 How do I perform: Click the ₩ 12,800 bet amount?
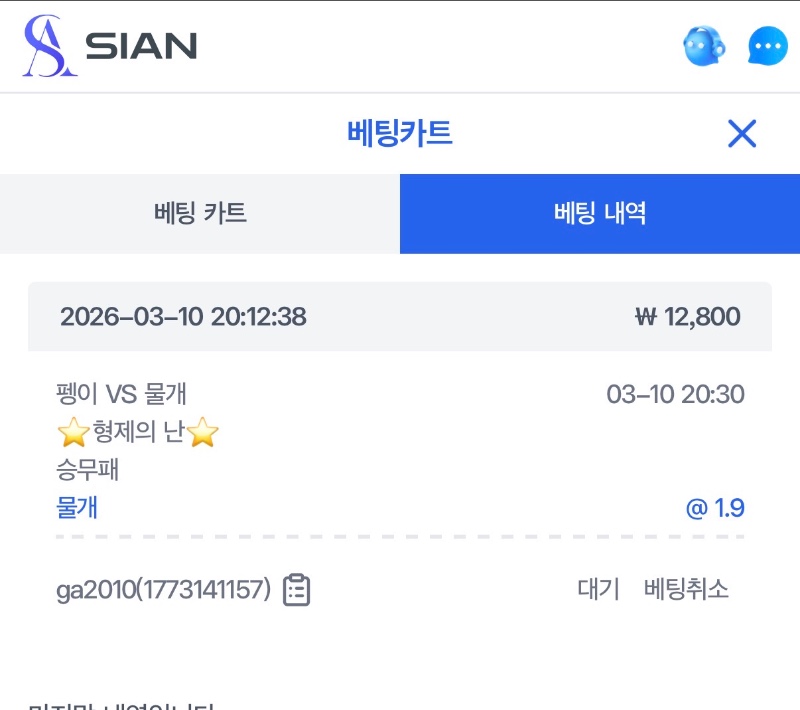[688, 317]
